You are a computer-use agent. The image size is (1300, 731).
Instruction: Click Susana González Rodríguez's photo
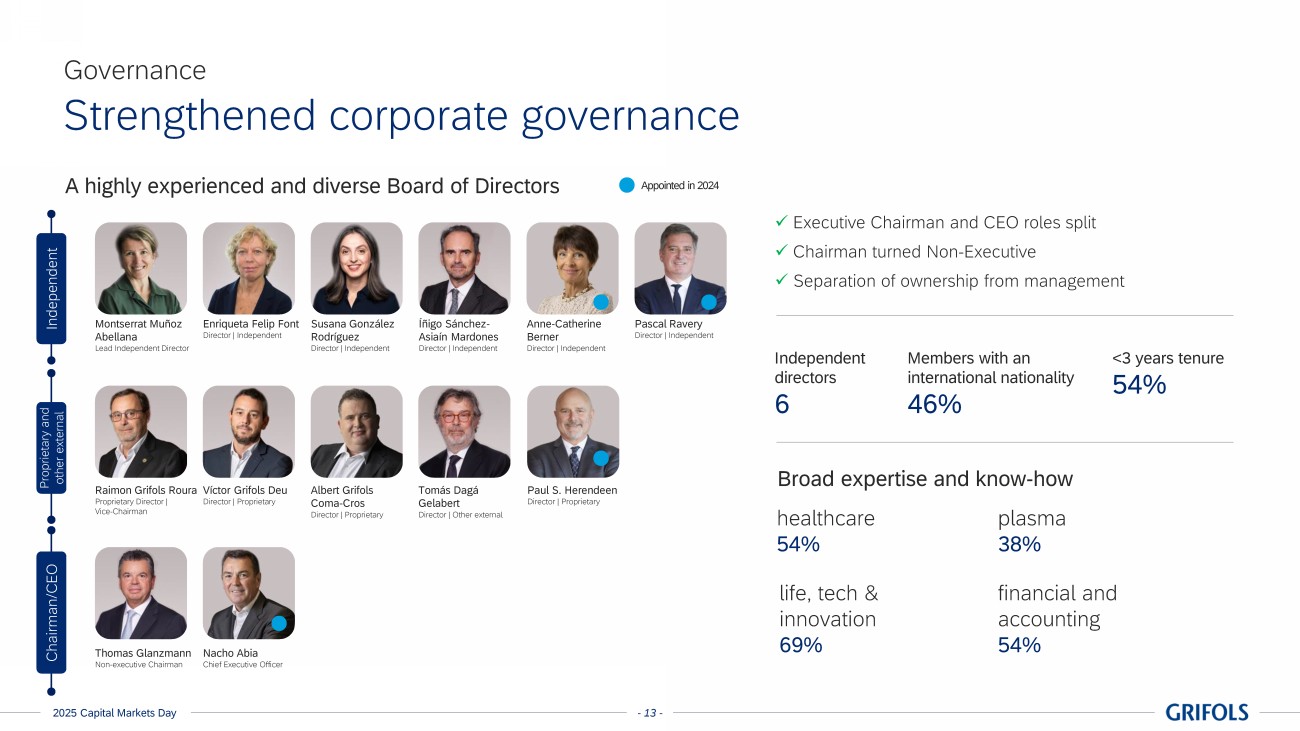357,268
